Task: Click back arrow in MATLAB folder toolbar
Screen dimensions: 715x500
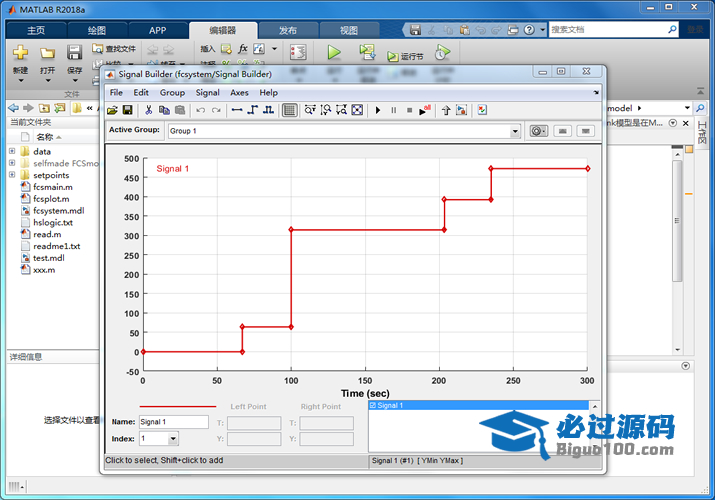Action: [14, 108]
